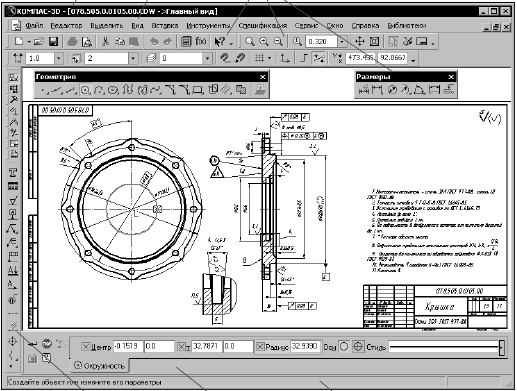The height and width of the screenshot is (391, 517).
Task: Toggle Ortho drawing mode button
Action: [304, 58]
